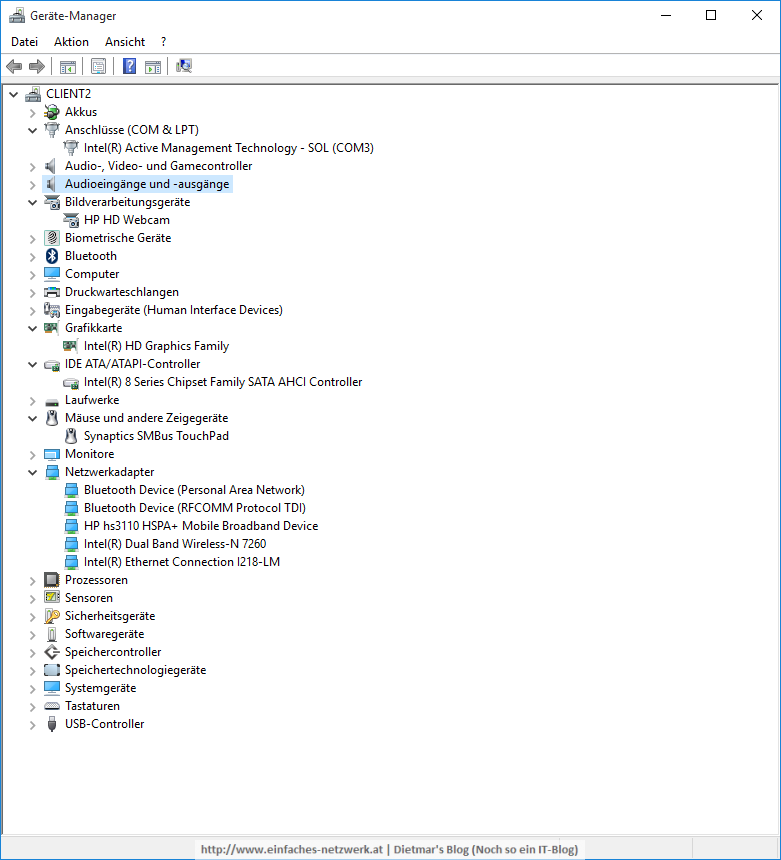Toggle the console tree toolbar icon
The width and height of the screenshot is (781, 860).
(x=67, y=66)
